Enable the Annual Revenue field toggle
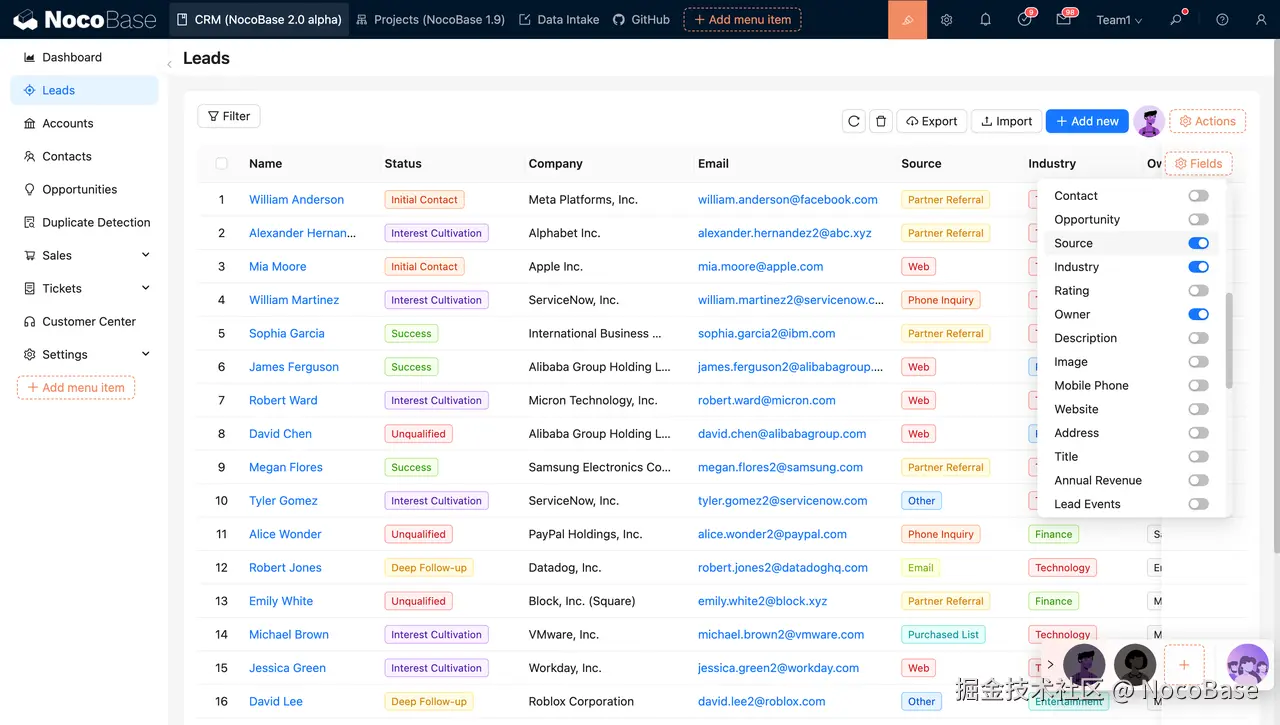 pos(1198,480)
